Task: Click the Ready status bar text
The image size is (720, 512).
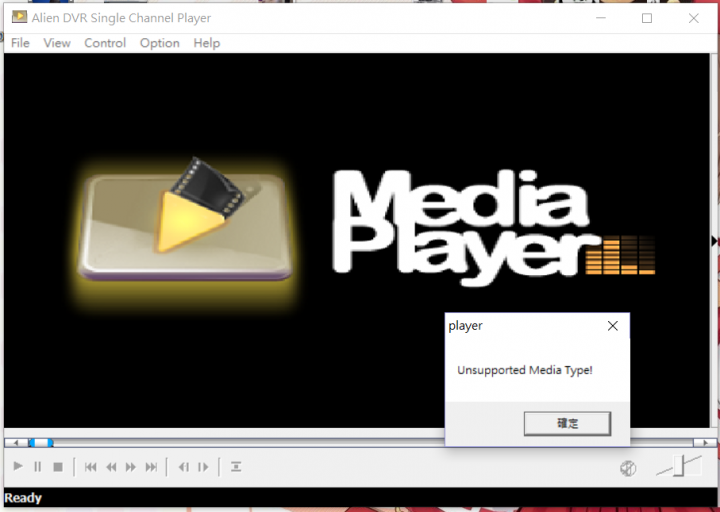Action: click(23, 498)
